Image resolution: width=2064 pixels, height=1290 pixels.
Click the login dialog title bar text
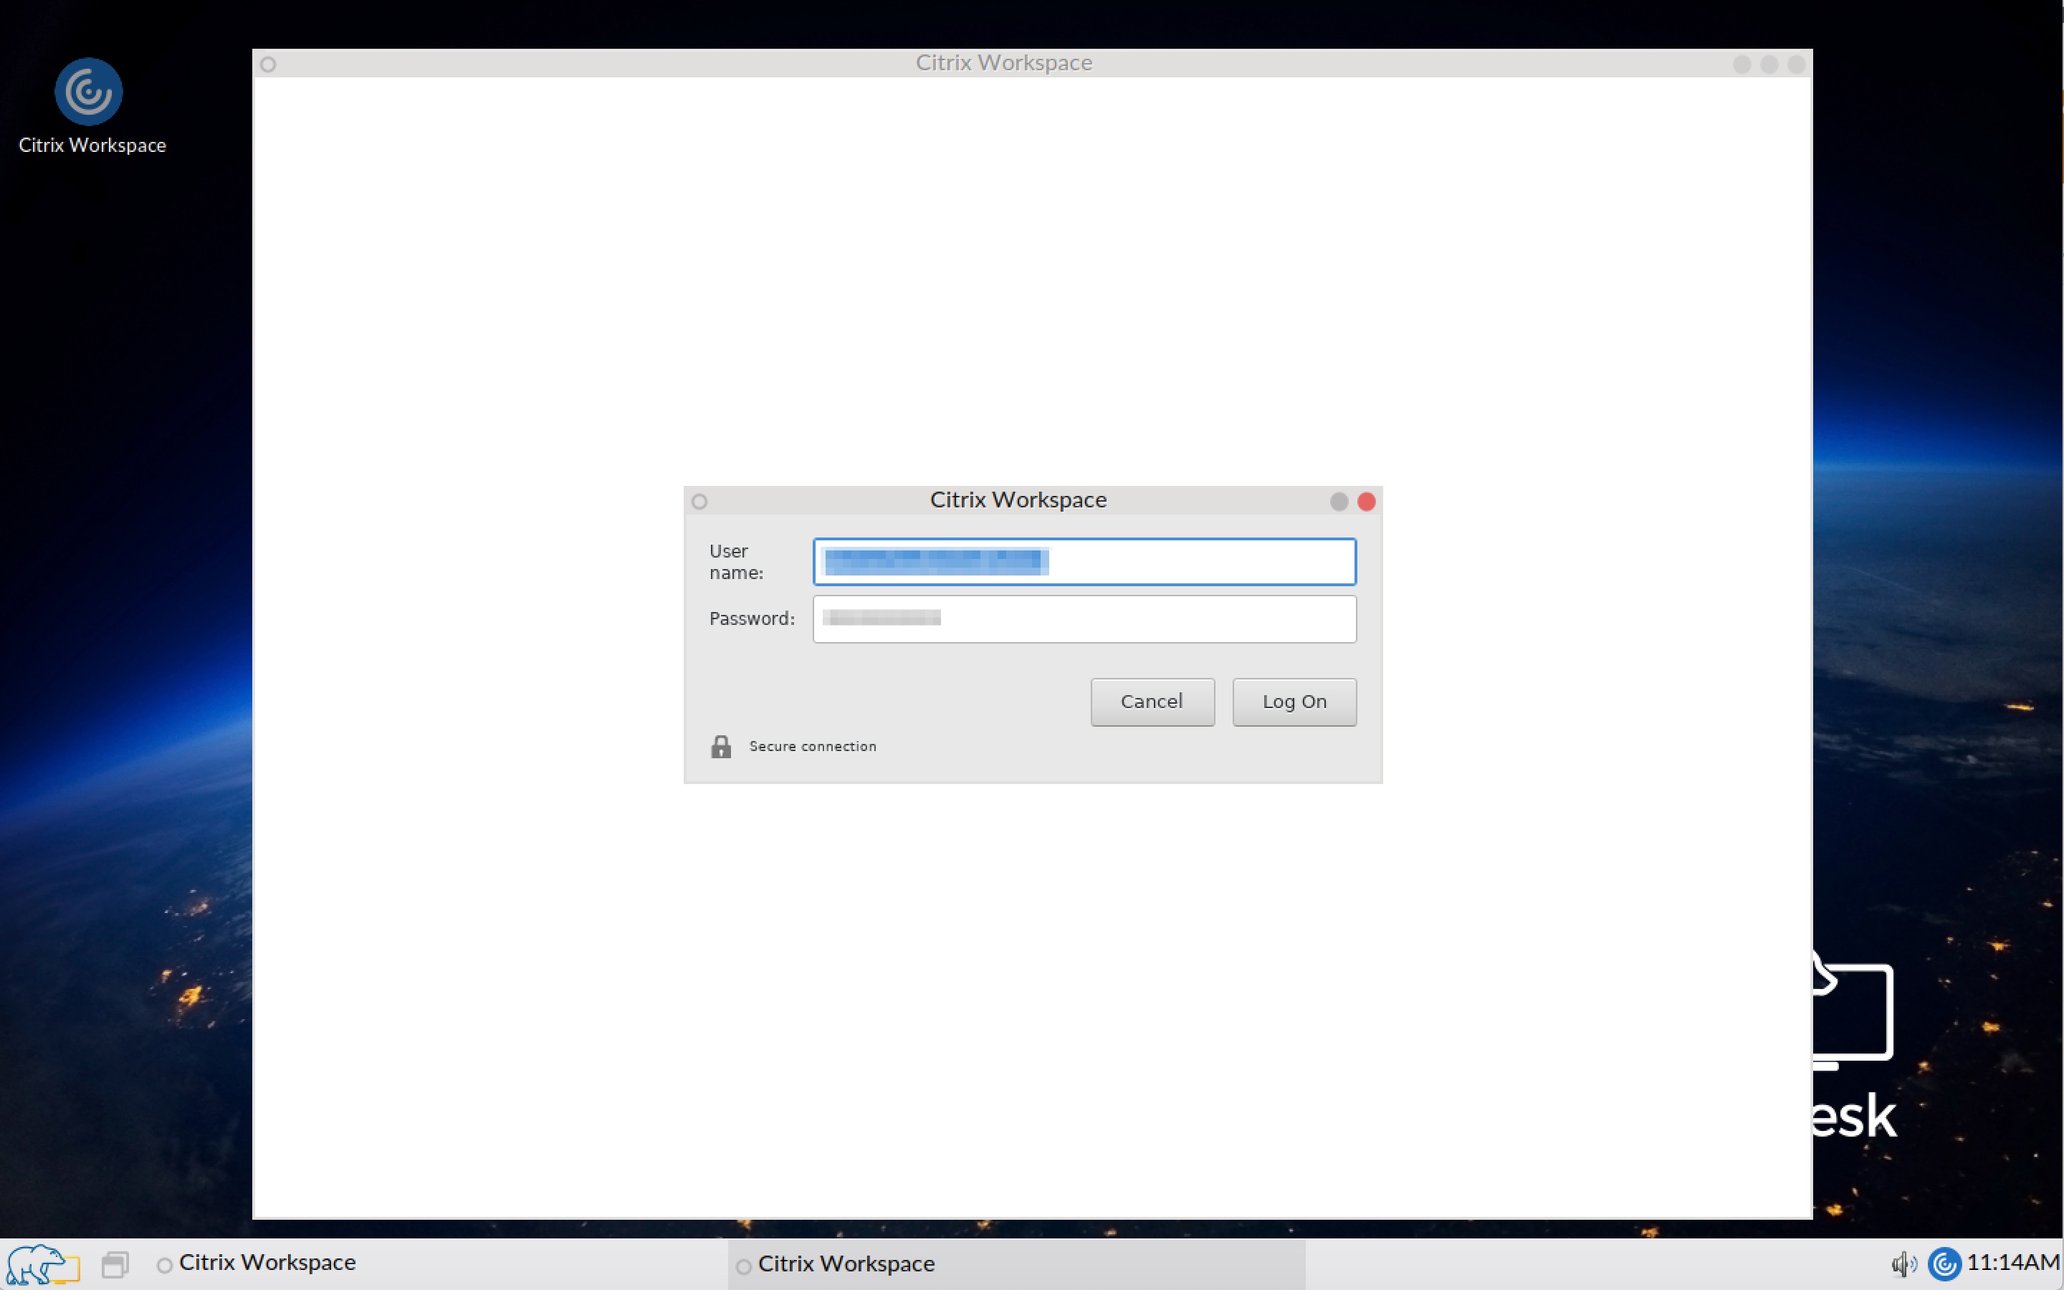[1018, 500]
